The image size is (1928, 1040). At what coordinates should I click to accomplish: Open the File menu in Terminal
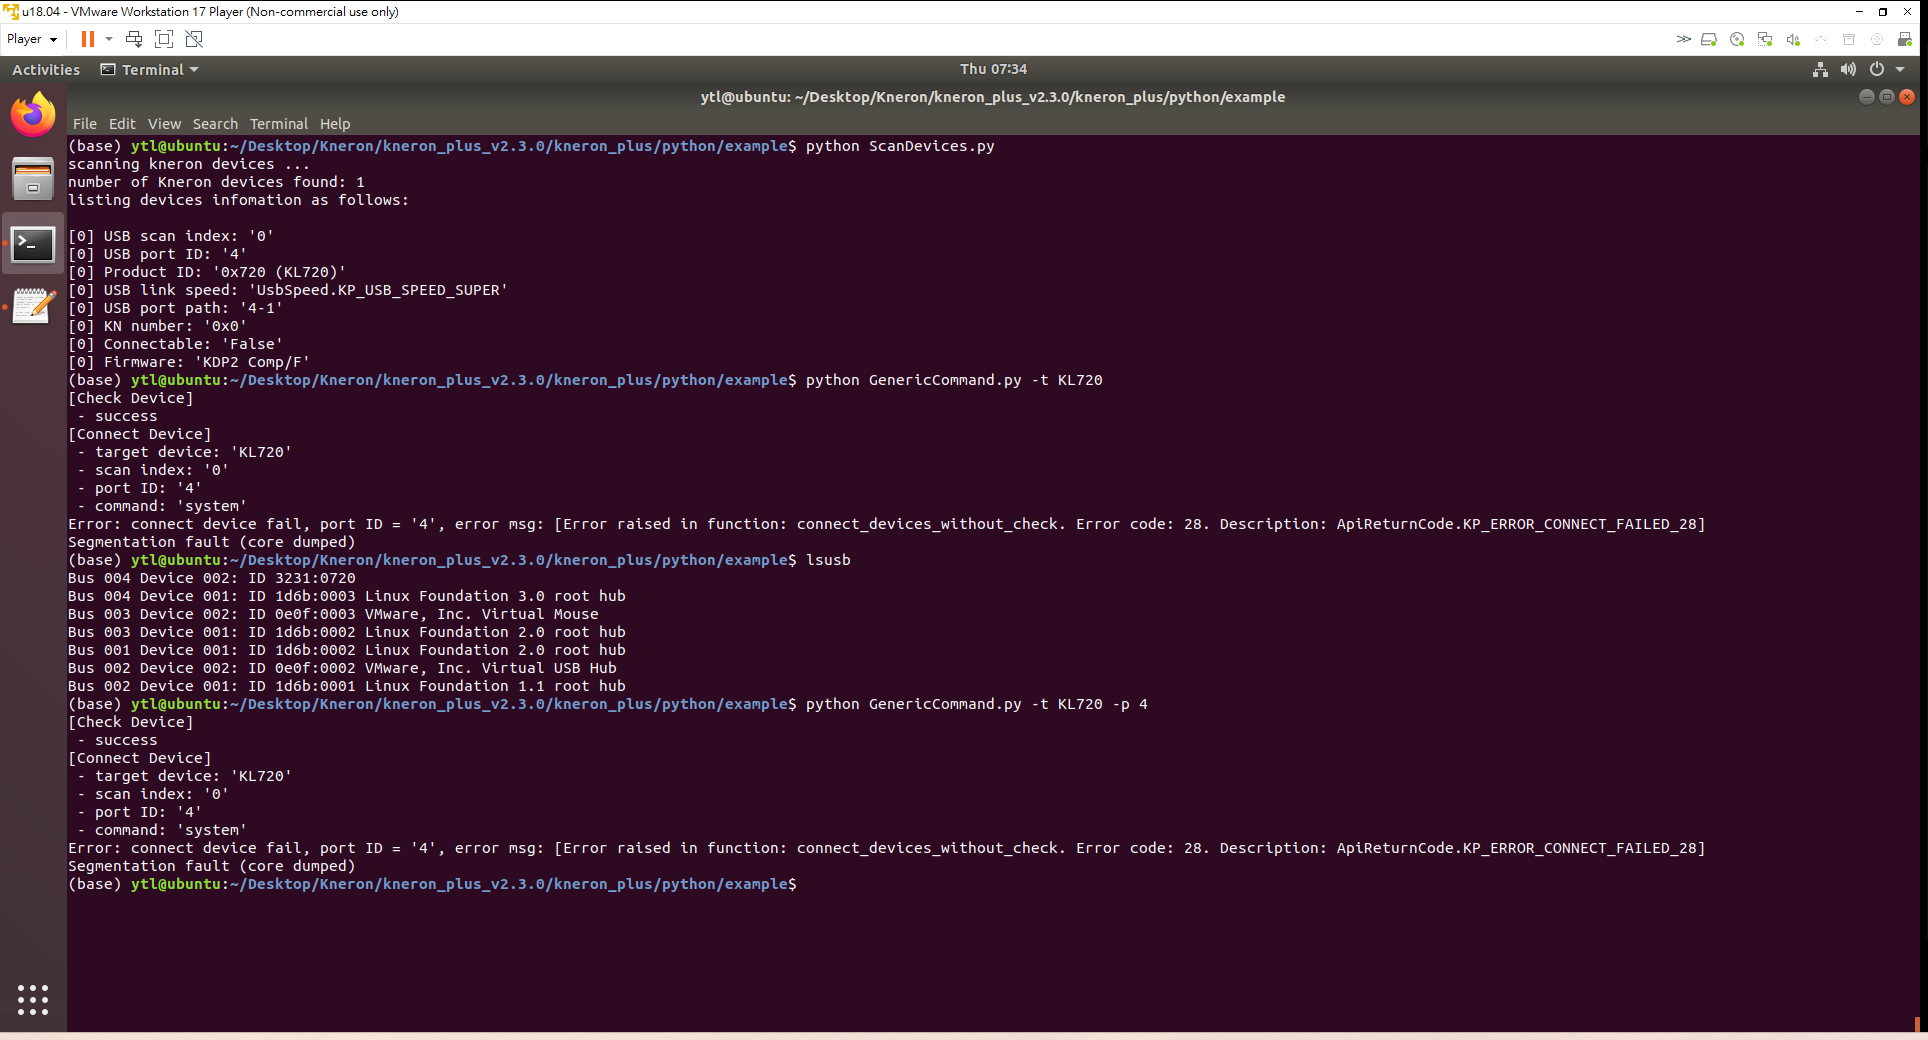click(x=85, y=124)
